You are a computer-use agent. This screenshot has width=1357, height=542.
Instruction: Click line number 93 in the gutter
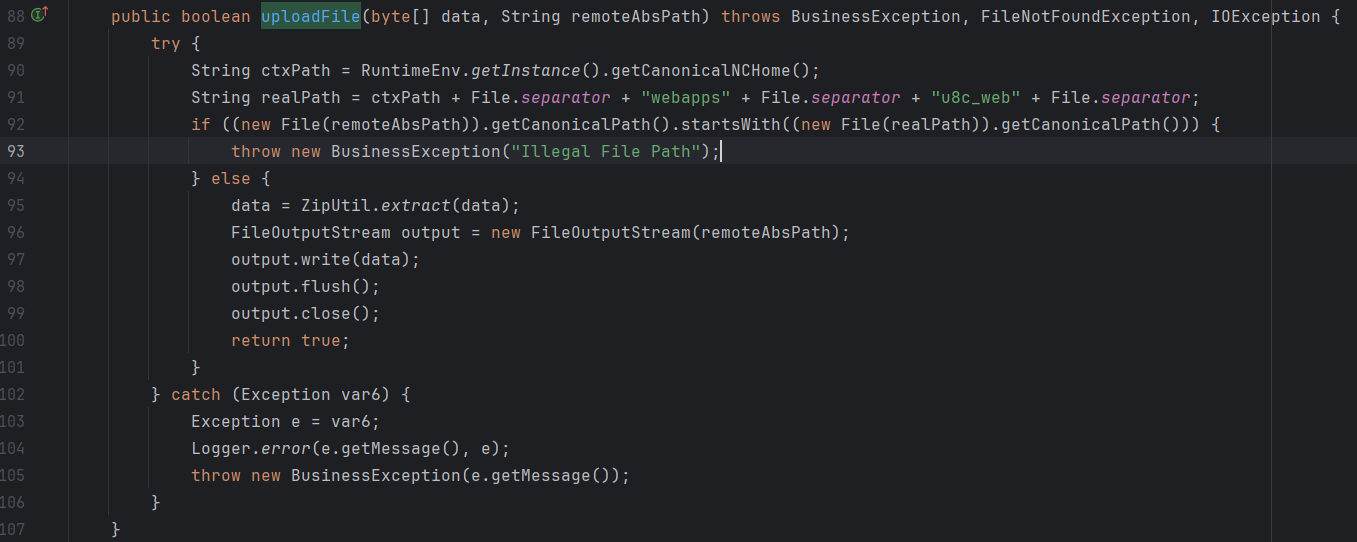point(16,151)
